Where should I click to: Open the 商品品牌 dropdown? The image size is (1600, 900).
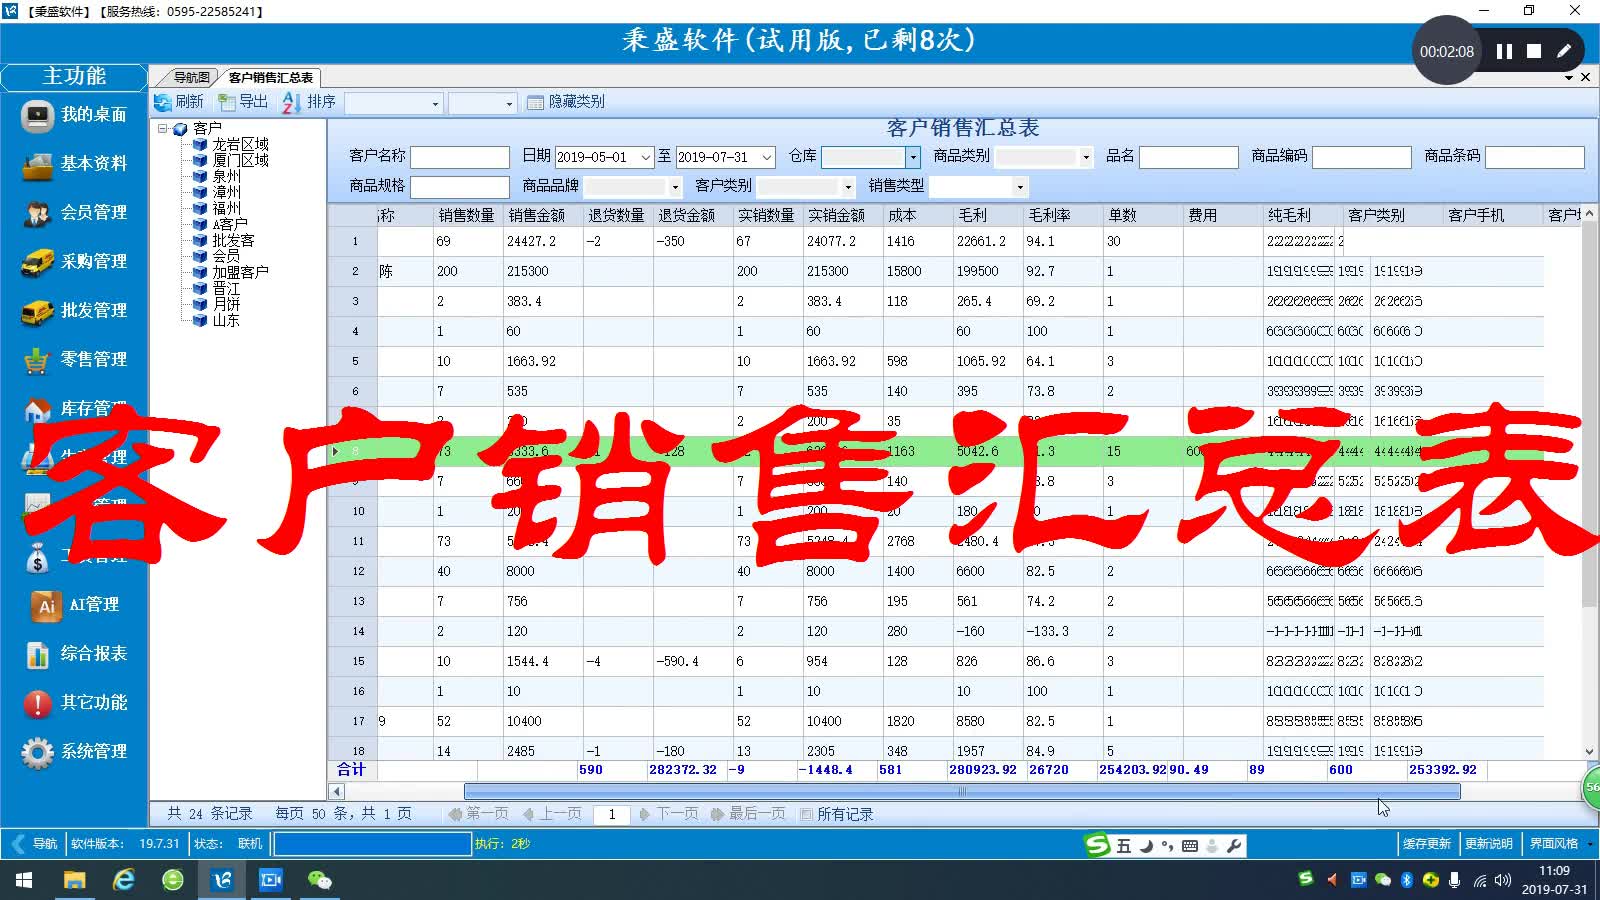click(675, 187)
